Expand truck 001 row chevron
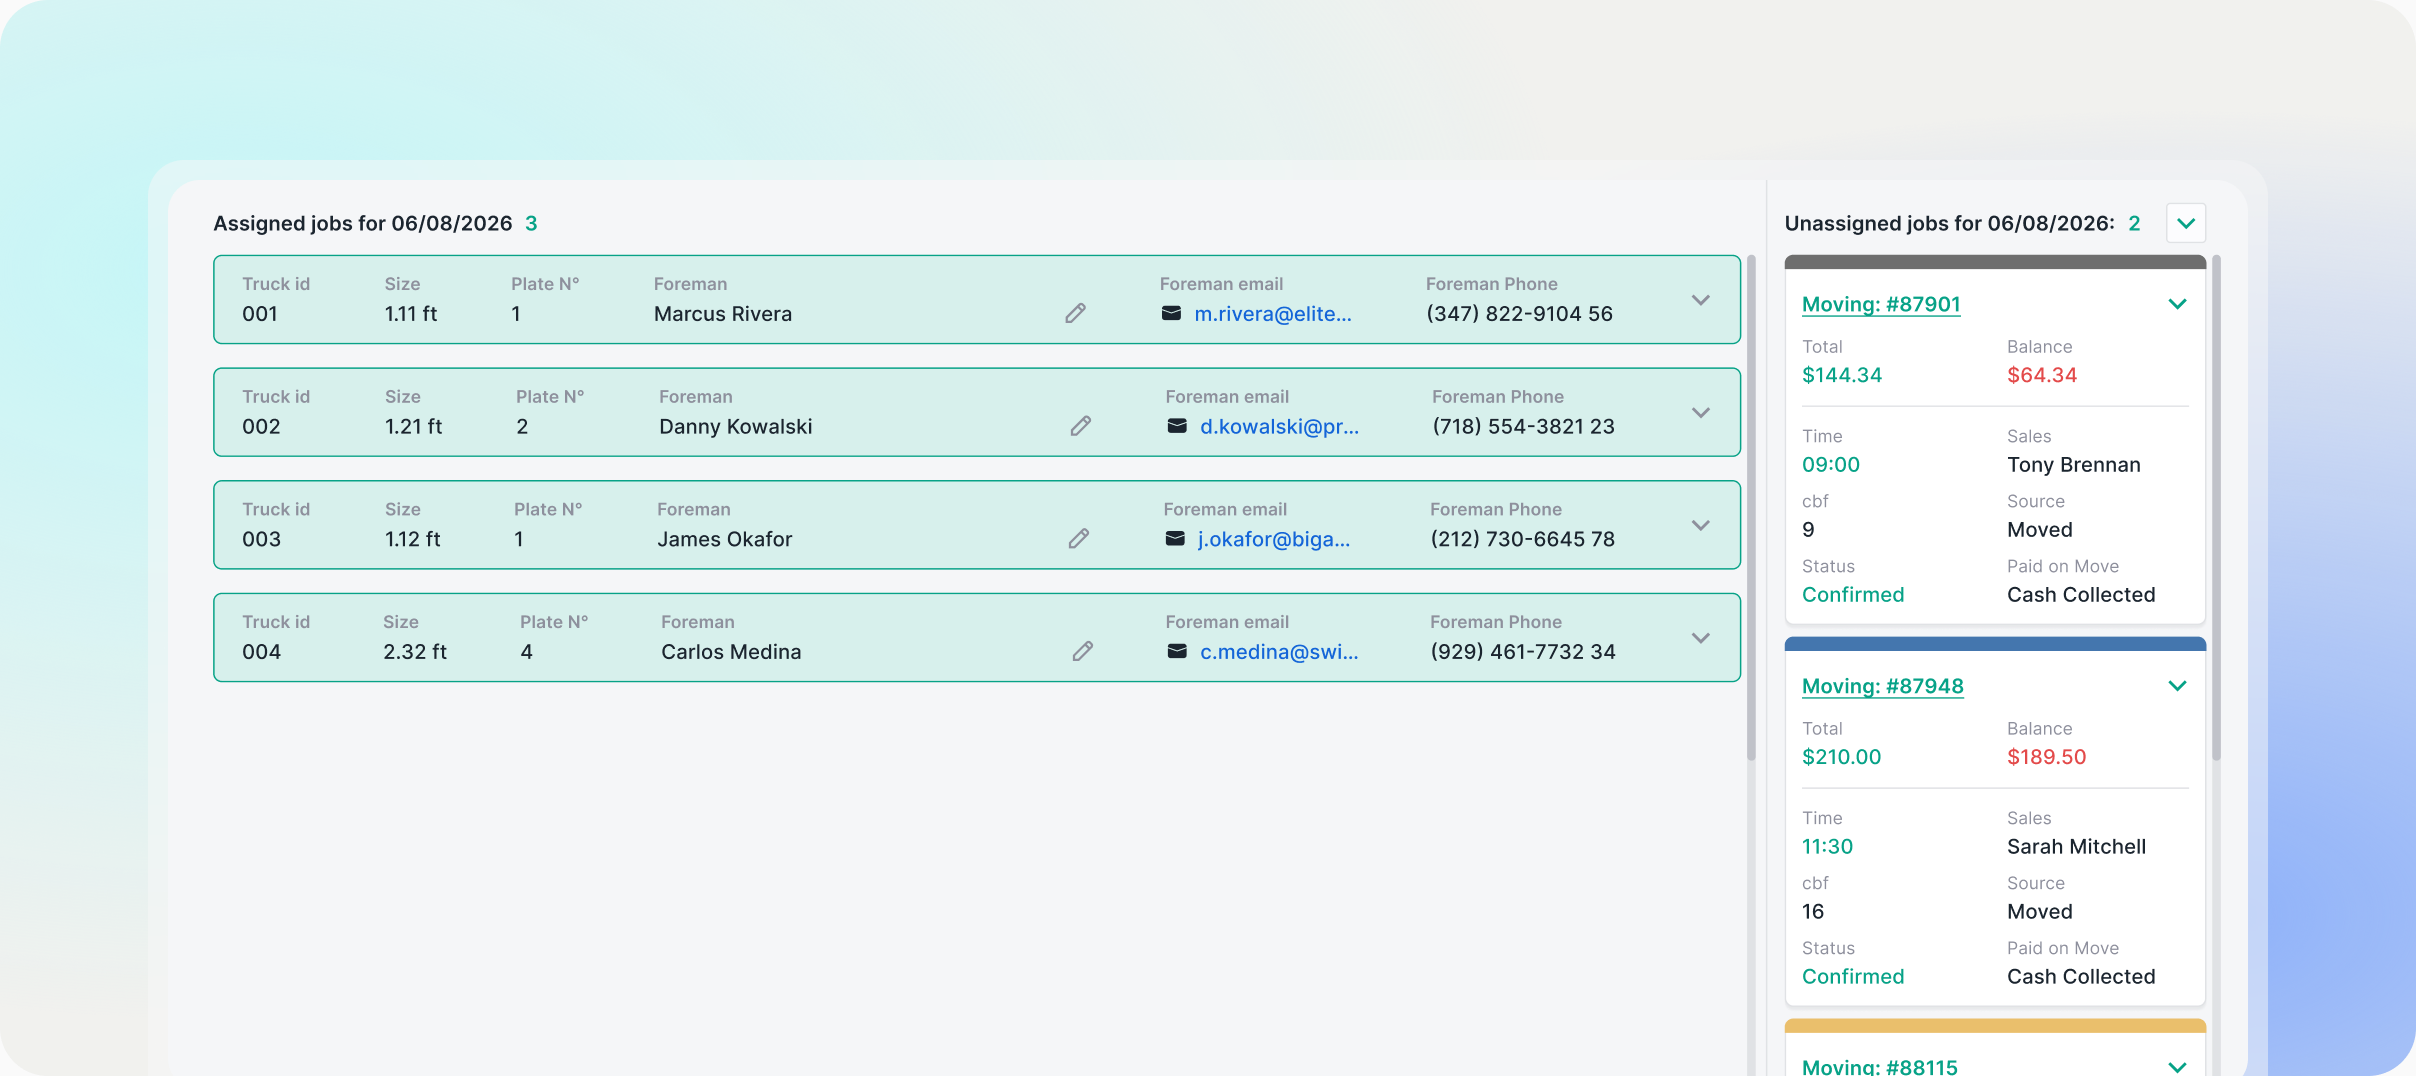This screenshot has width=2416, height=1076. click(1700, 300)
